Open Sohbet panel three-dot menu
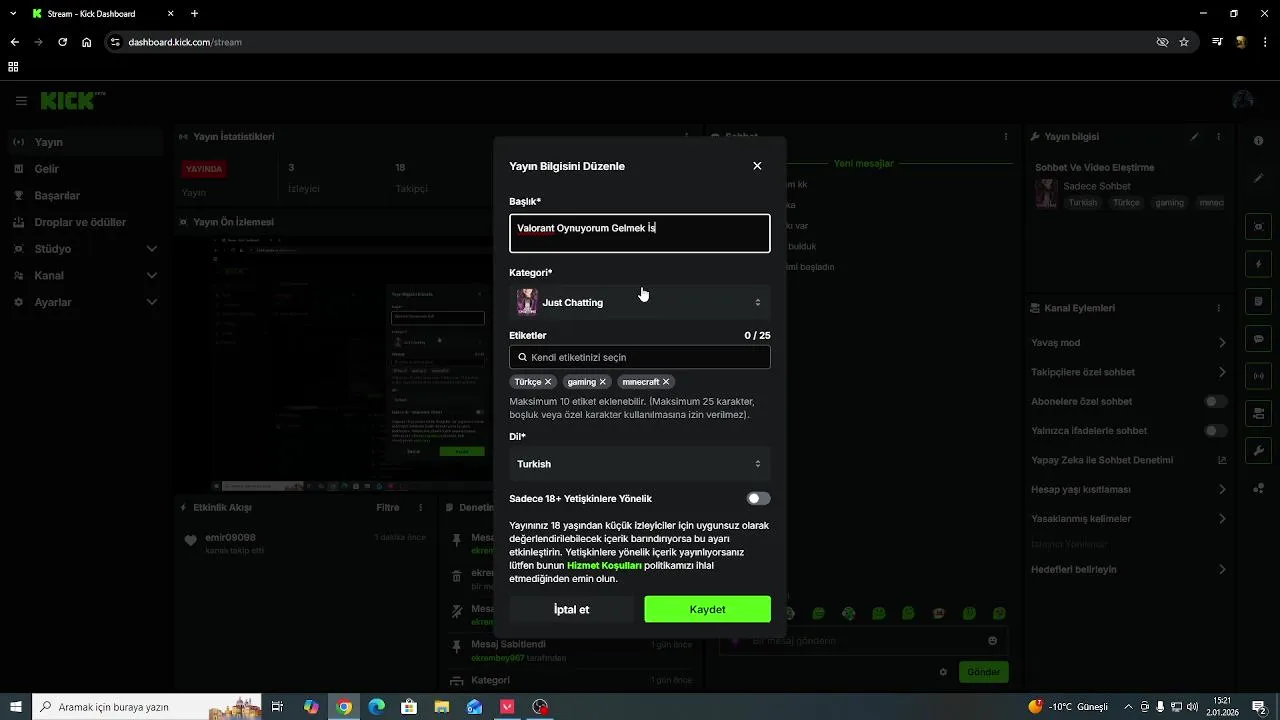This screenshot has width=1280, height=720. (x=1006, y=137)
